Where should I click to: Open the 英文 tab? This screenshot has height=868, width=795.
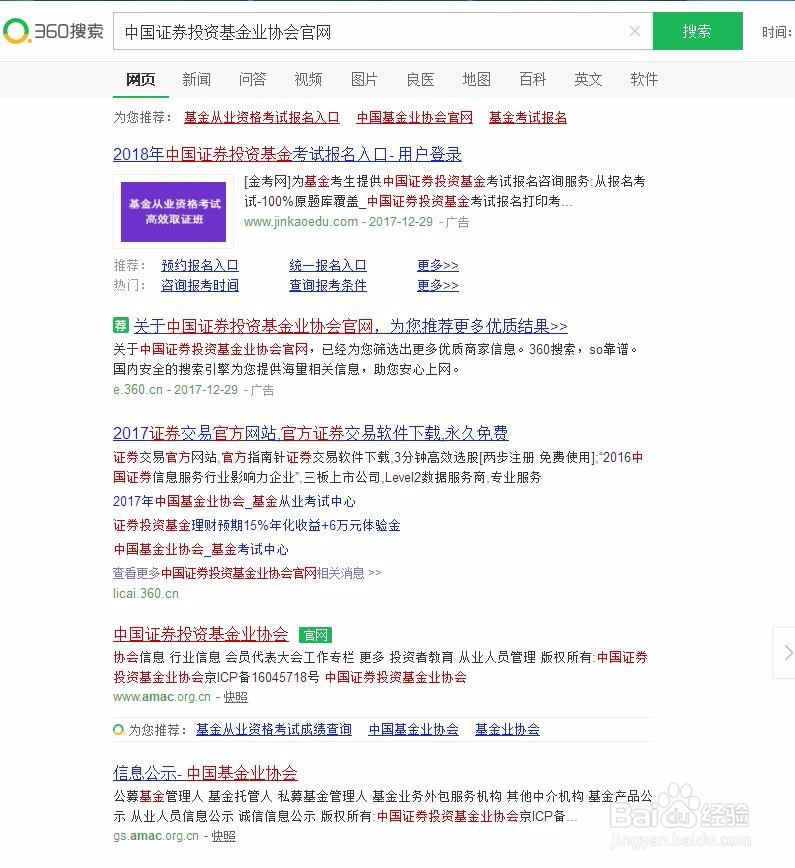[588, 79]
